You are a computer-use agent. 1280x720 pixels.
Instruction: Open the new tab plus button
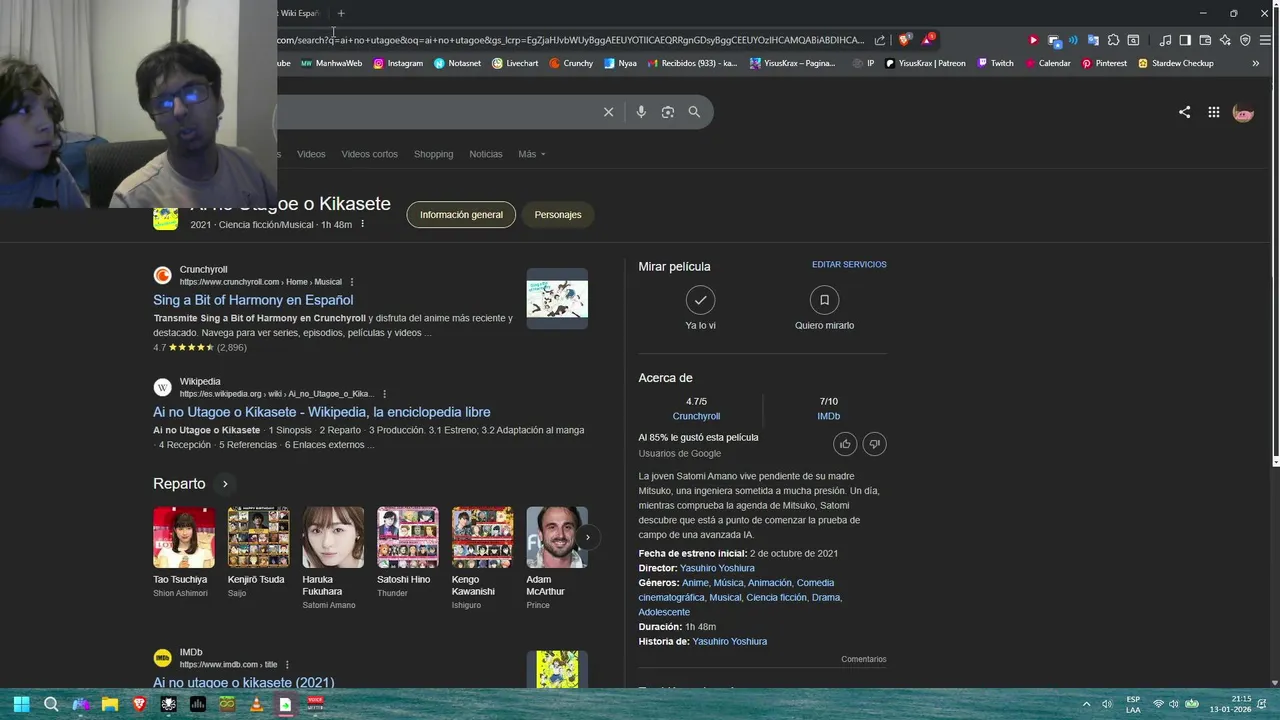tap(341, 13)
